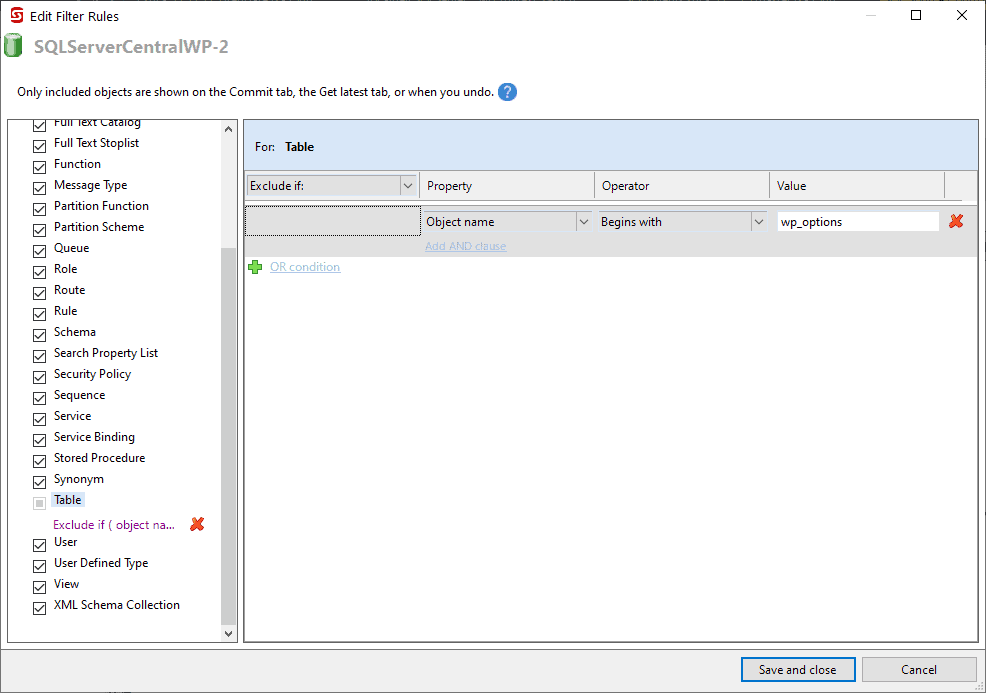Click the object list scrollbar down arrow
The width and height of the screenshot is (986, 693).
[228, 633]
